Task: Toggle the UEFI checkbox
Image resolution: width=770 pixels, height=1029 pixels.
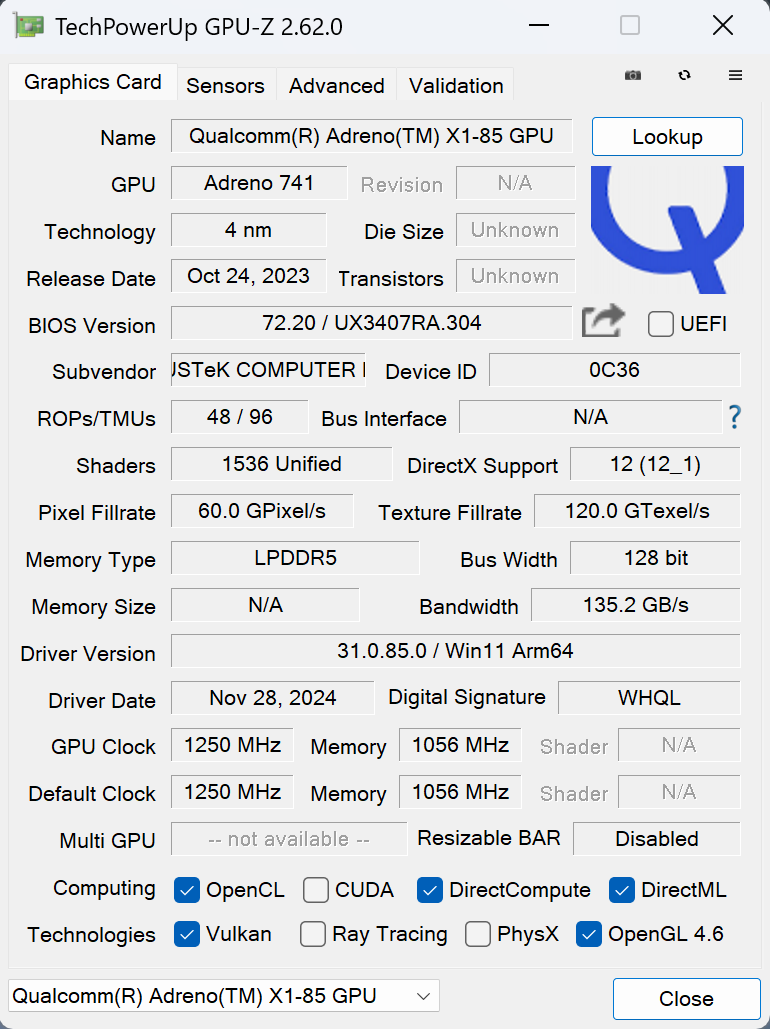Action: point(660,324)
